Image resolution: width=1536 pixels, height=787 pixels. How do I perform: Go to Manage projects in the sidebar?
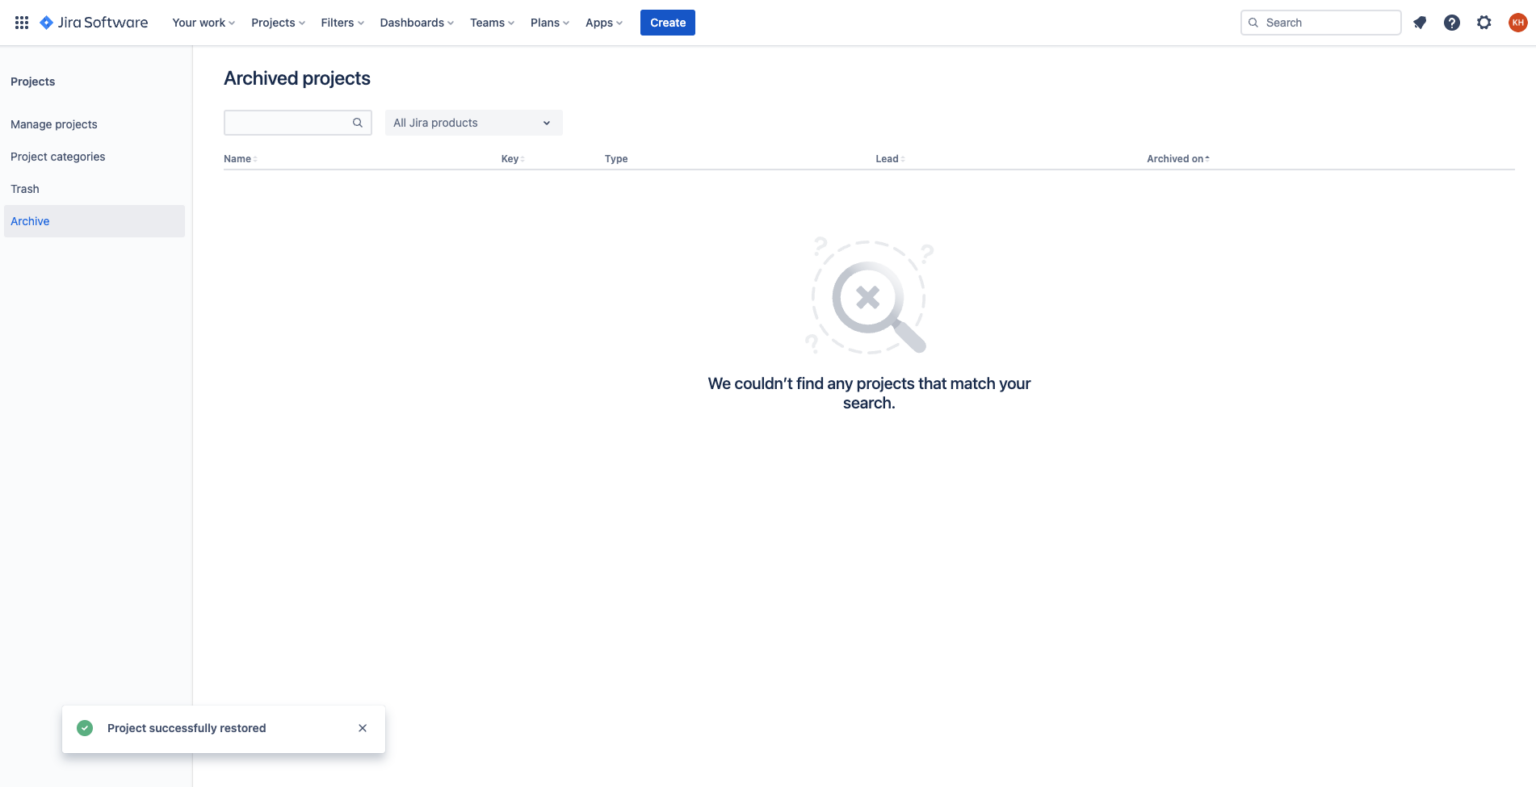(x=53, y=124)
